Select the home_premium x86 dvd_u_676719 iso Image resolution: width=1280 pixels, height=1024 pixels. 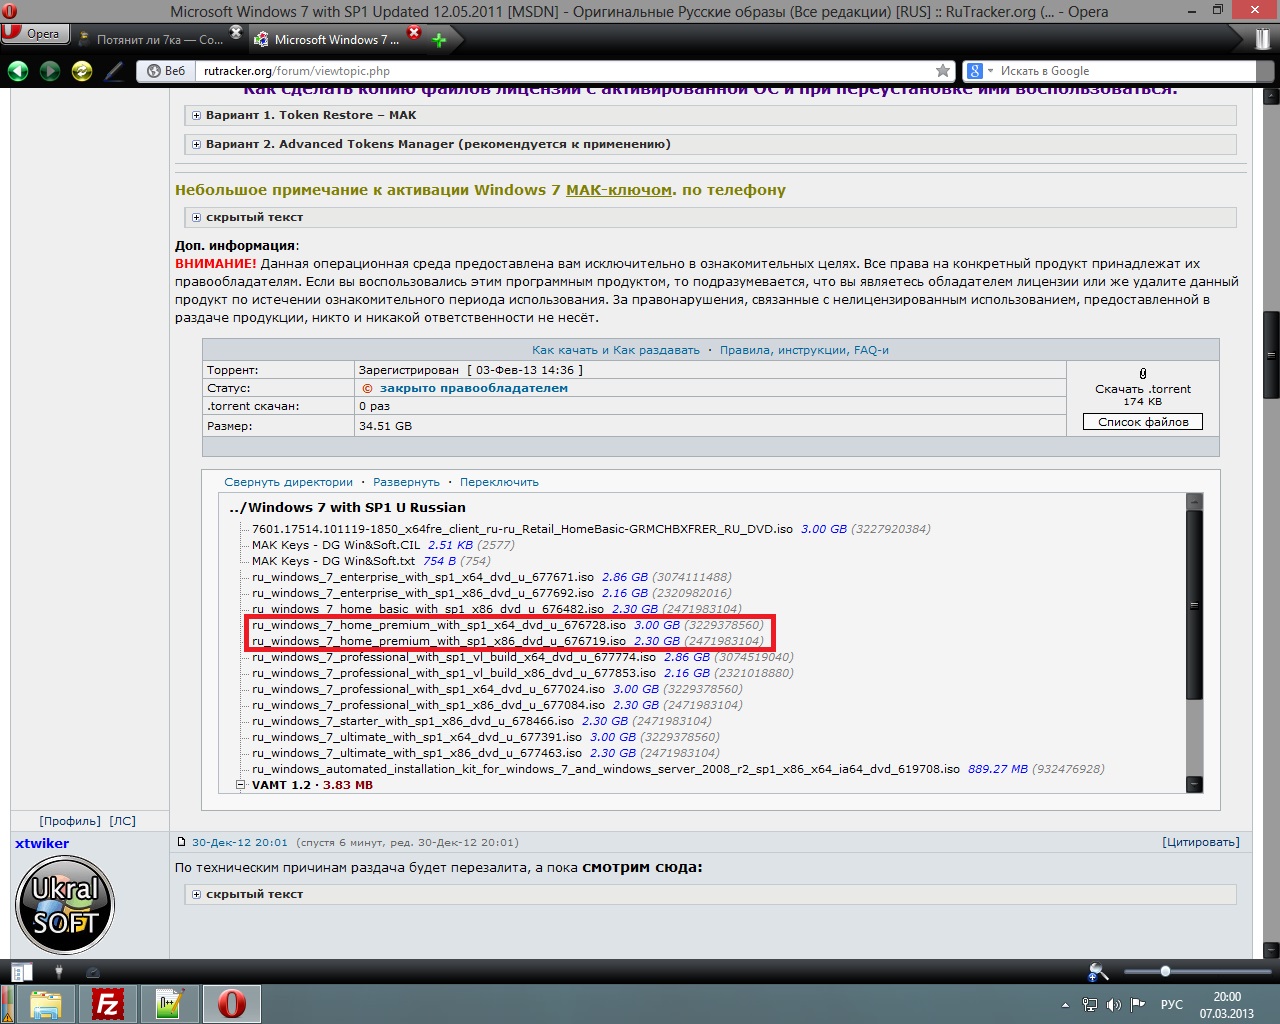tap(439, 641)
